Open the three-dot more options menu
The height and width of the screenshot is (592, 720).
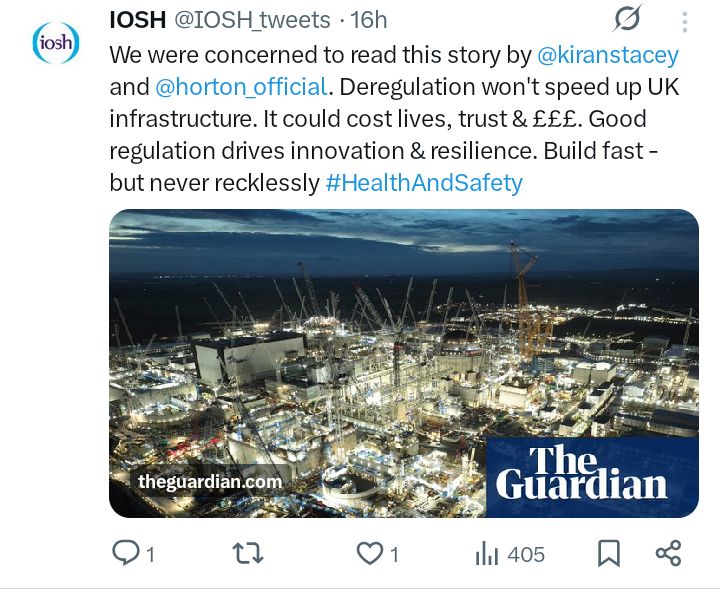click(685, 21)
